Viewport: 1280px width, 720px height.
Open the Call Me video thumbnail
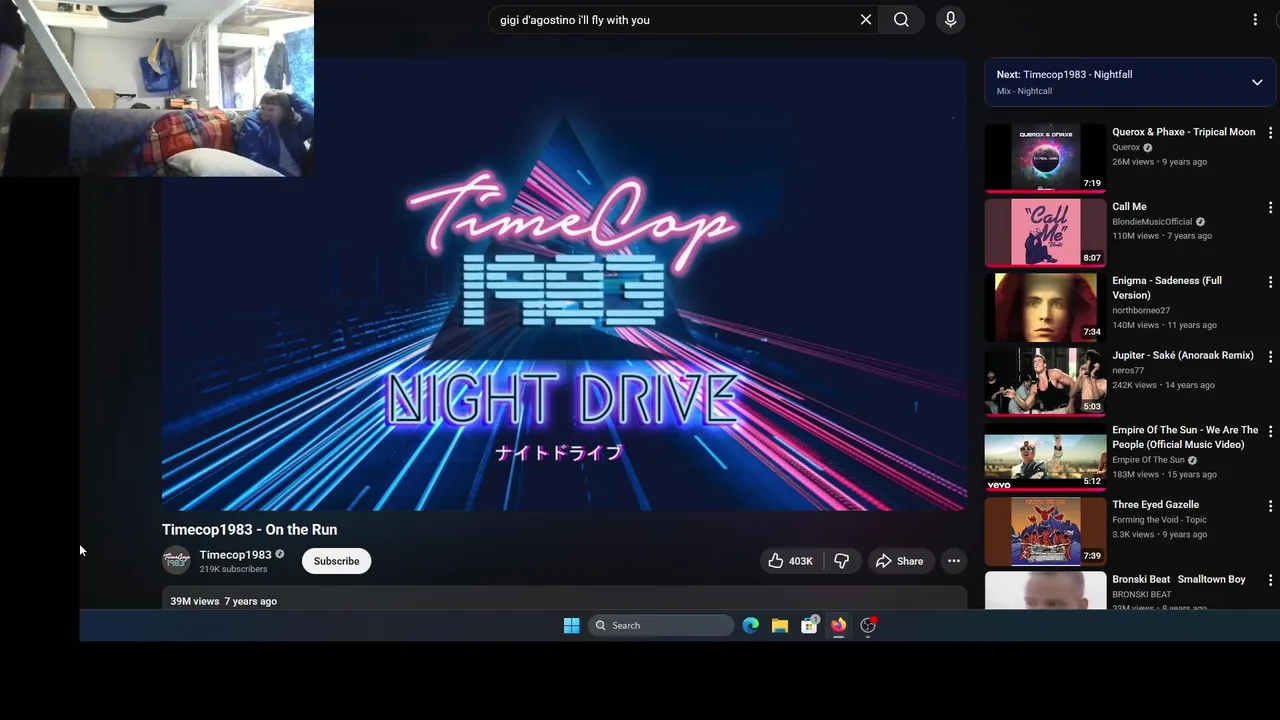point(1045,232)
